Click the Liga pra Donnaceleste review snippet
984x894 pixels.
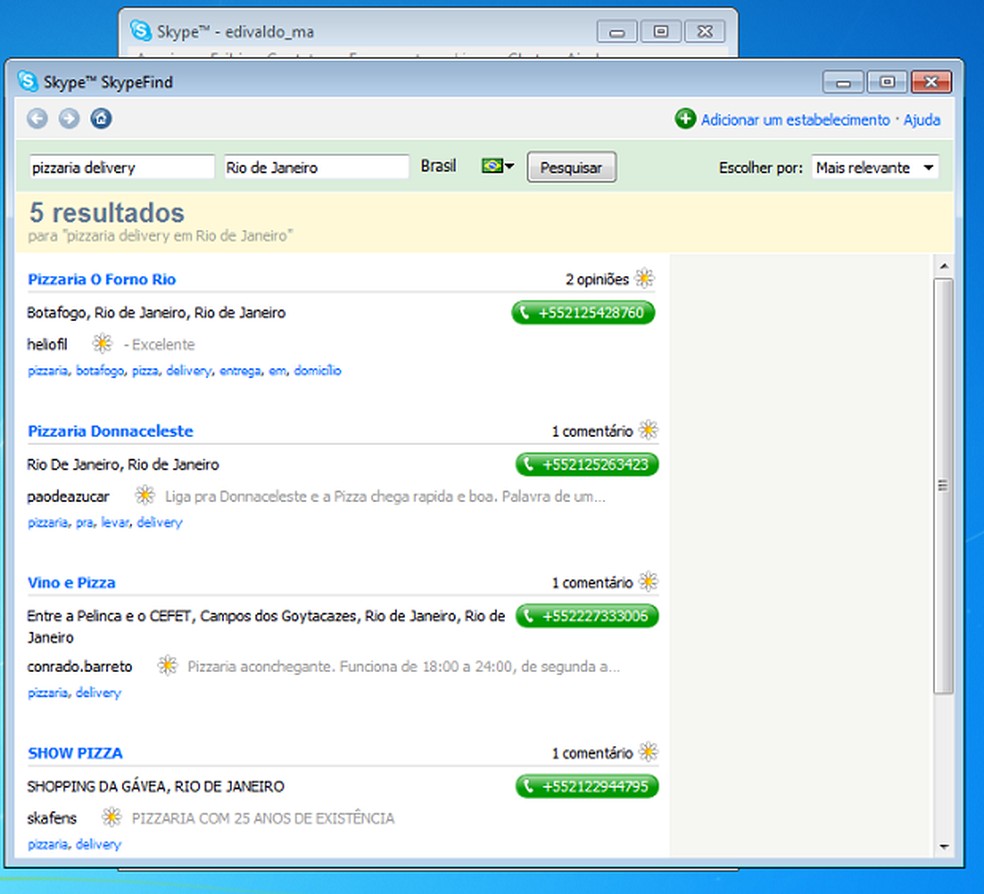[x=385, y=496]
